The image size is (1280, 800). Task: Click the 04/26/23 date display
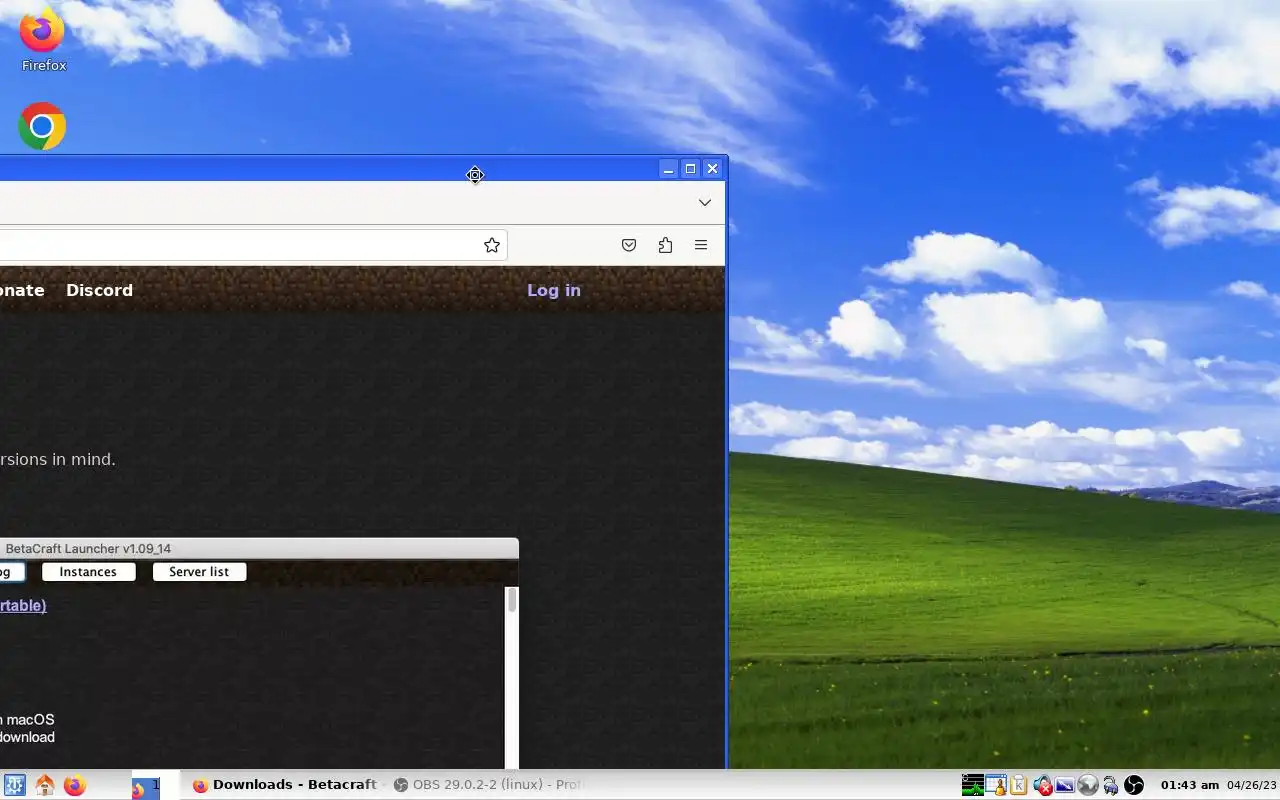1253,785
